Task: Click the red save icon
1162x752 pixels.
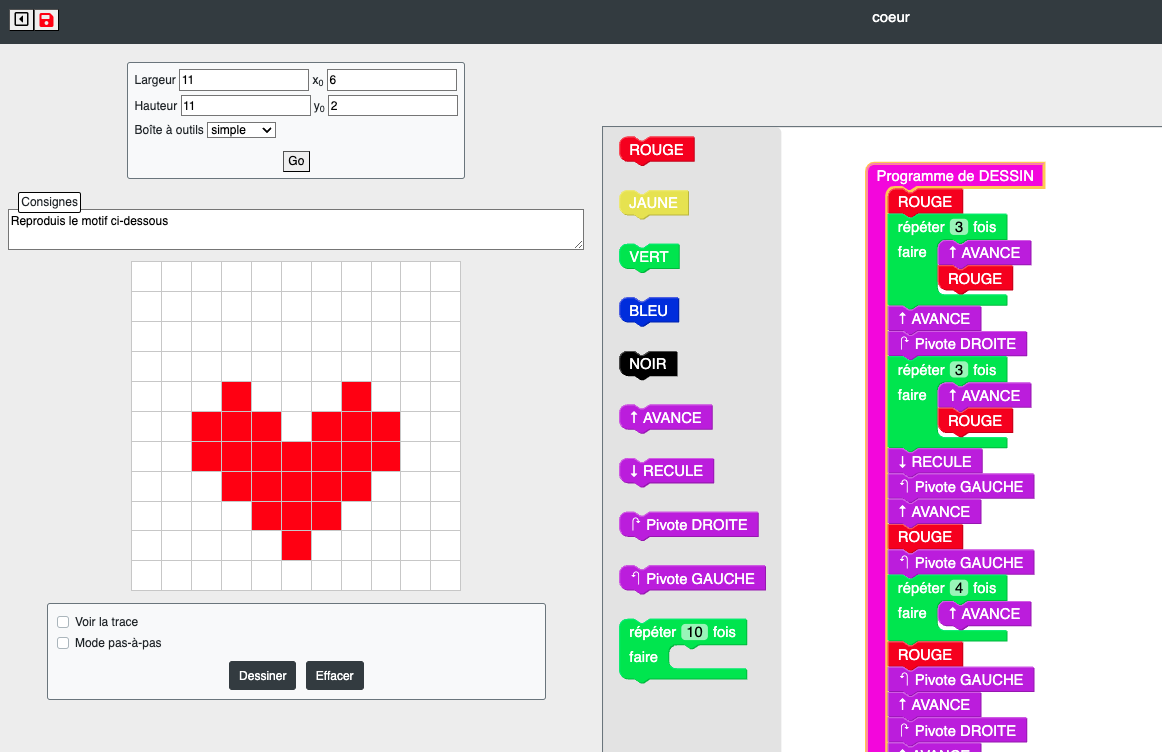Action: (x=47, y=20)
